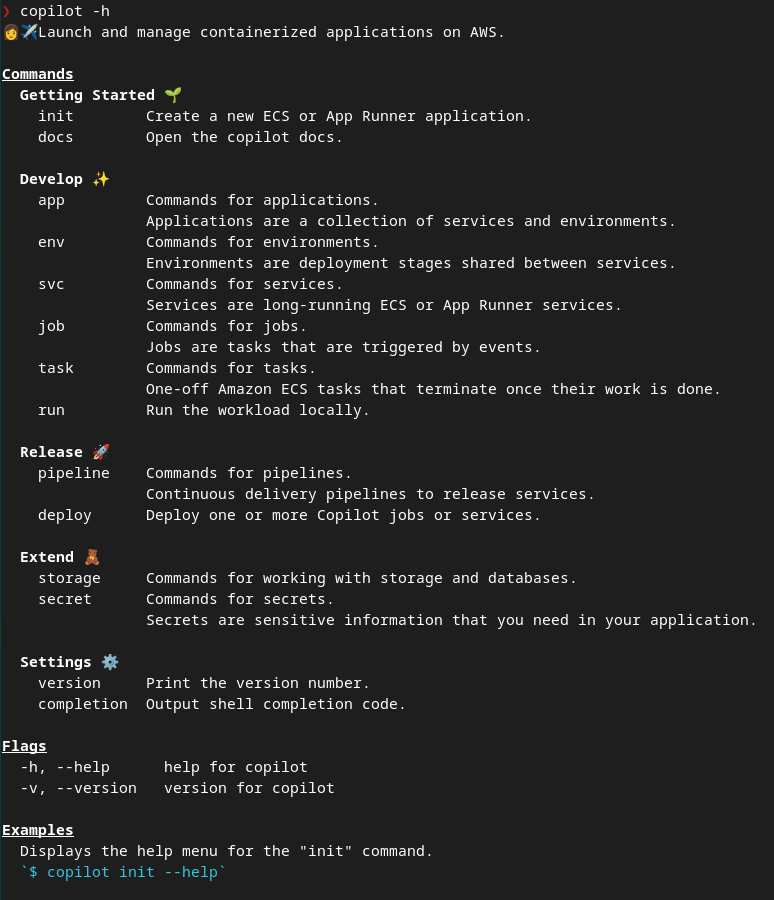This screenshot has height=900, width=774.
Task: Click the cyan copilot init --help example
Action: coord(124,872)
